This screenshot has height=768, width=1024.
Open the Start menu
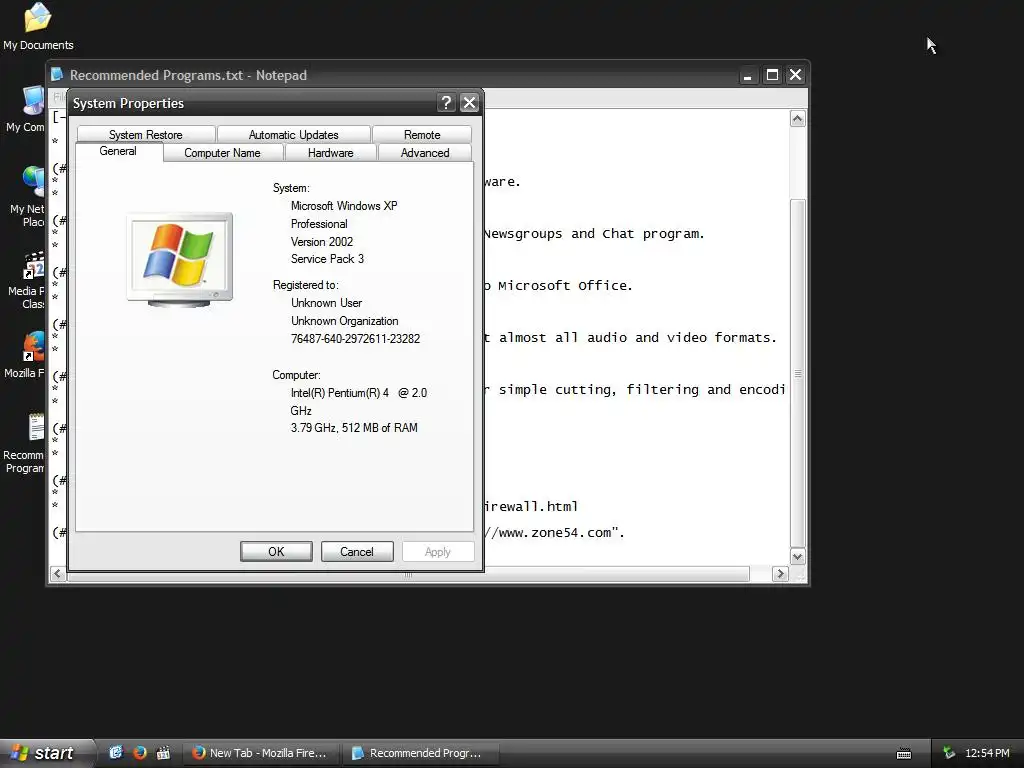coord(46,753)
